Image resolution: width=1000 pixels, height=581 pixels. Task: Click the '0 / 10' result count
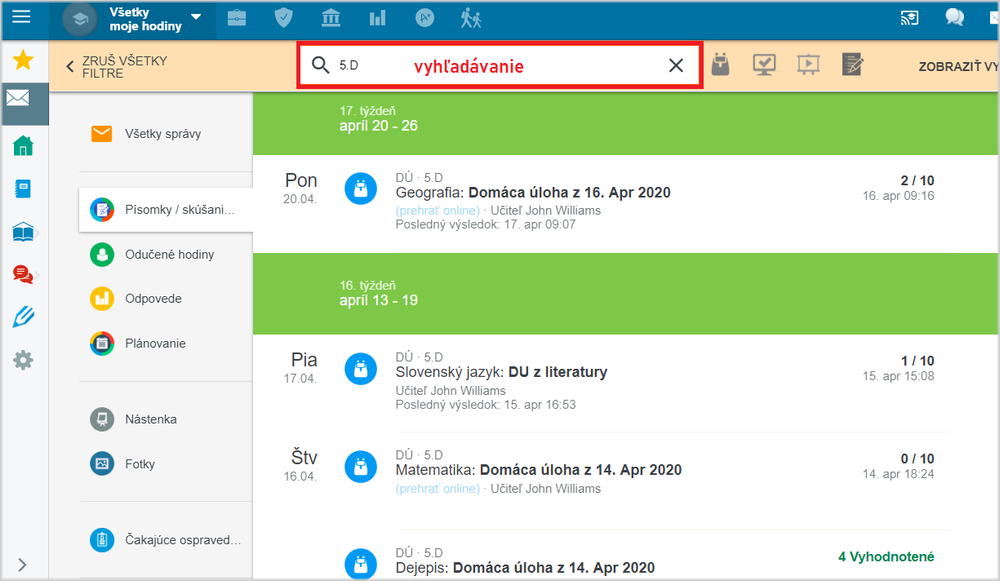[917, 459]
